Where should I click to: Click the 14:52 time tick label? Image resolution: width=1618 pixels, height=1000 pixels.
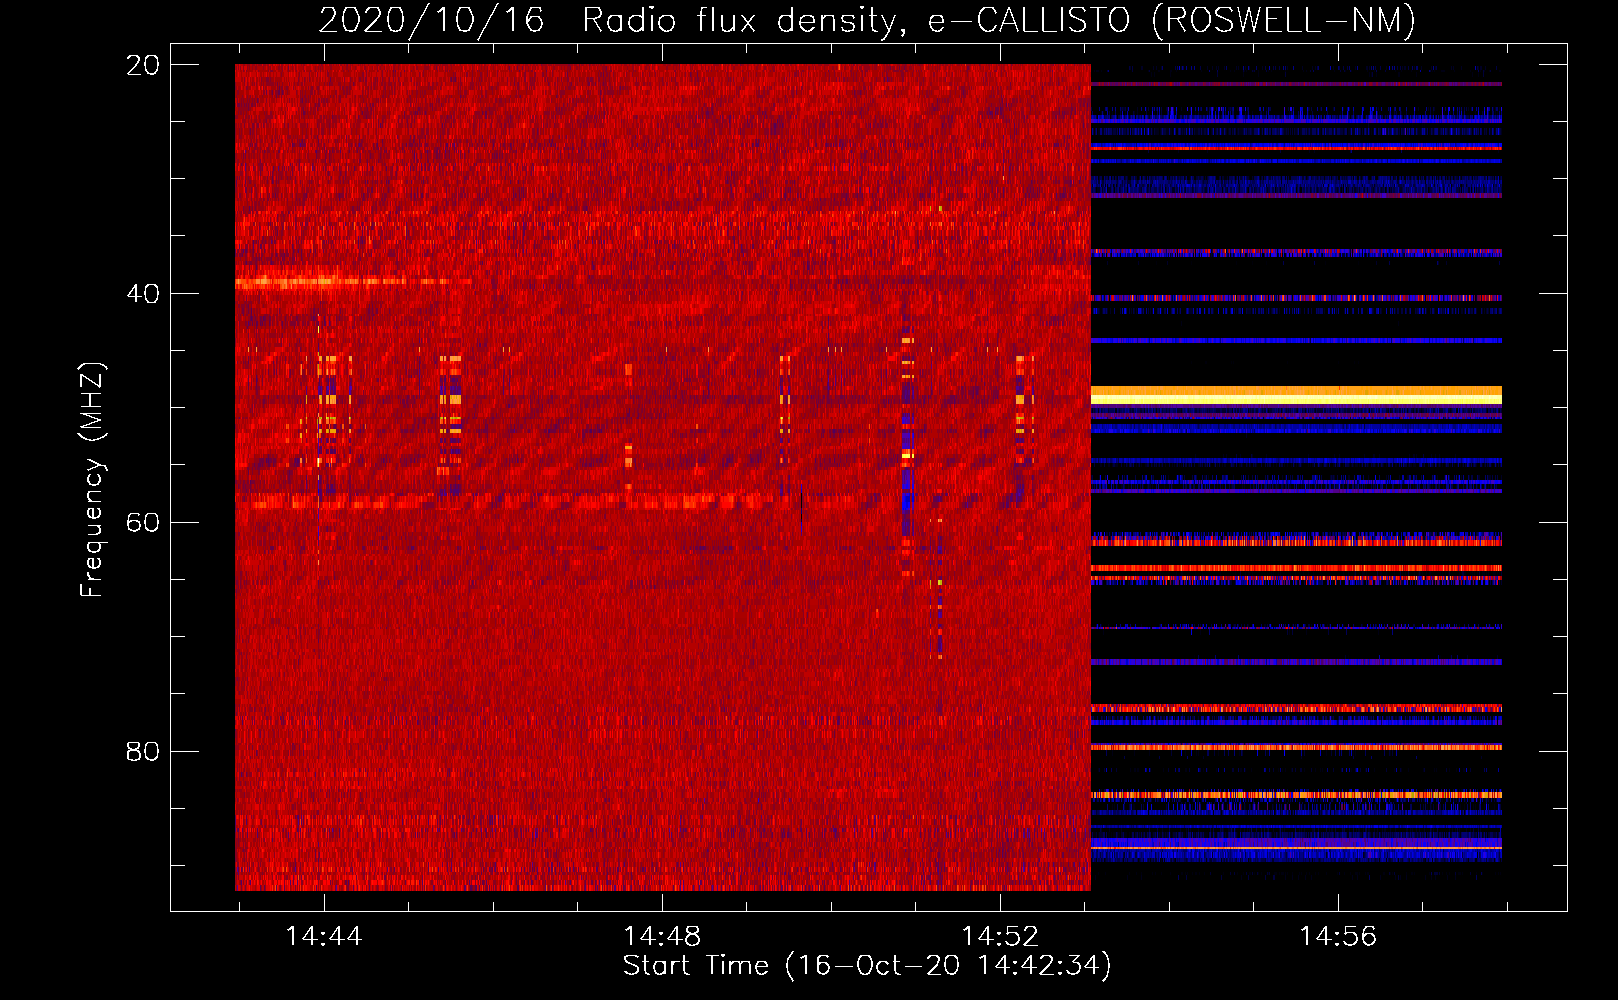(x=999, y=937)
